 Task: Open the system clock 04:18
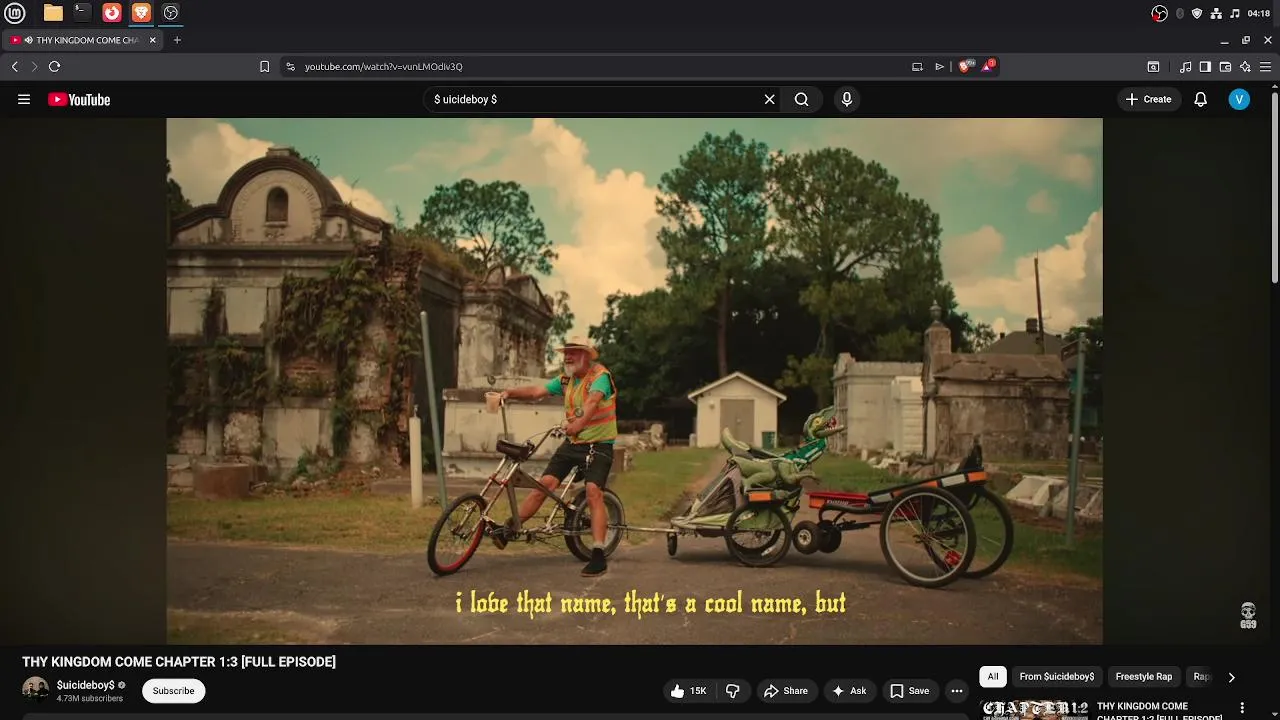(1259, 13)
